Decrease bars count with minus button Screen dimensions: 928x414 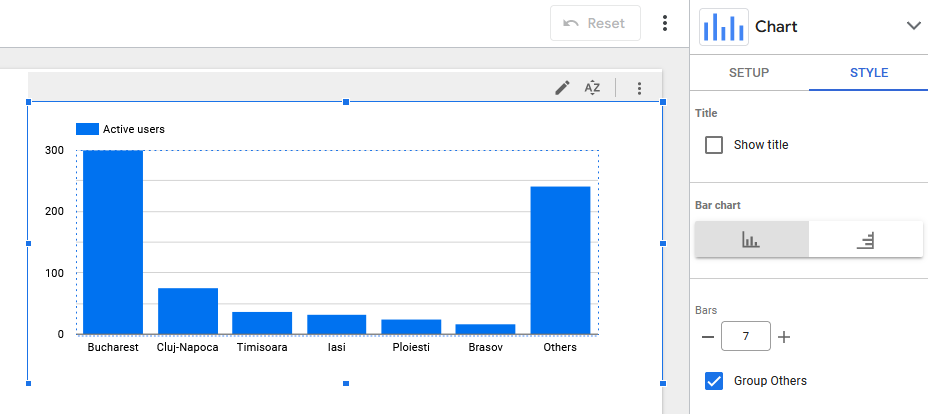[x=708, y=337]
